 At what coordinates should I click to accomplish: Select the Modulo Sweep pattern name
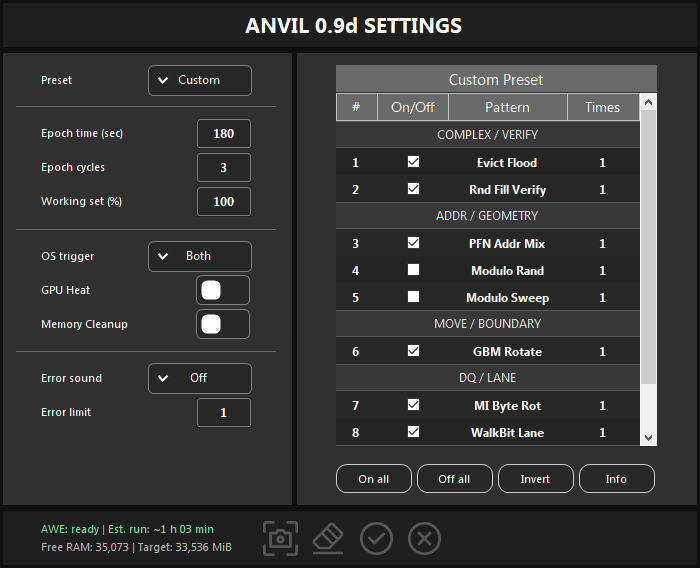508,298
